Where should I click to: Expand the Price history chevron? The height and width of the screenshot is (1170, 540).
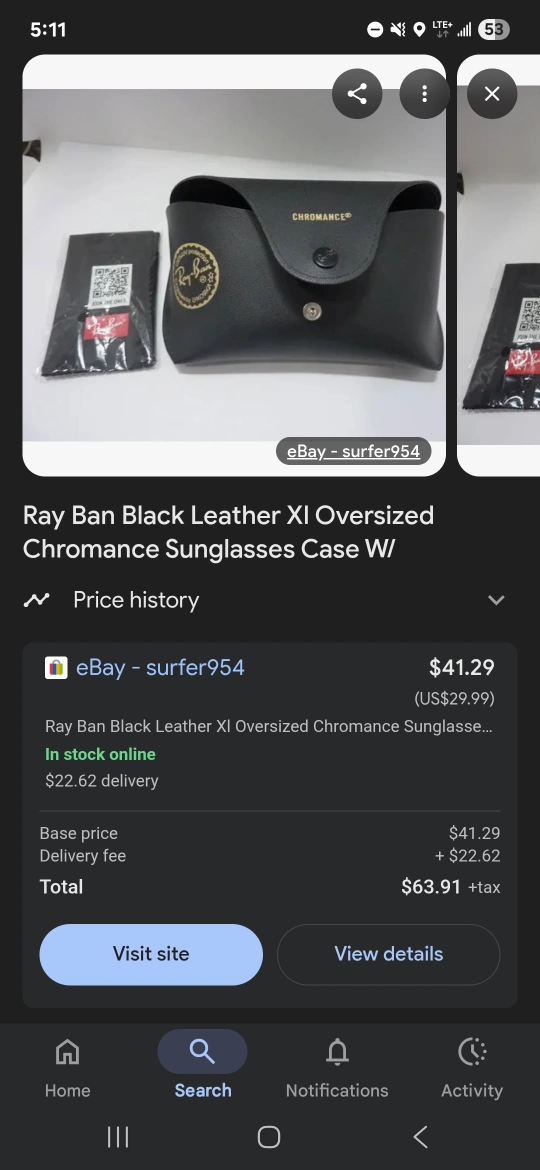[496, 600]
